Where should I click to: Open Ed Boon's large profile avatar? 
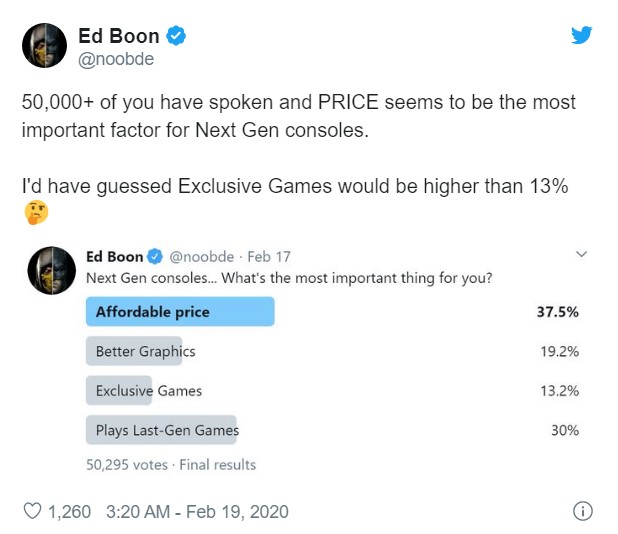45,45
